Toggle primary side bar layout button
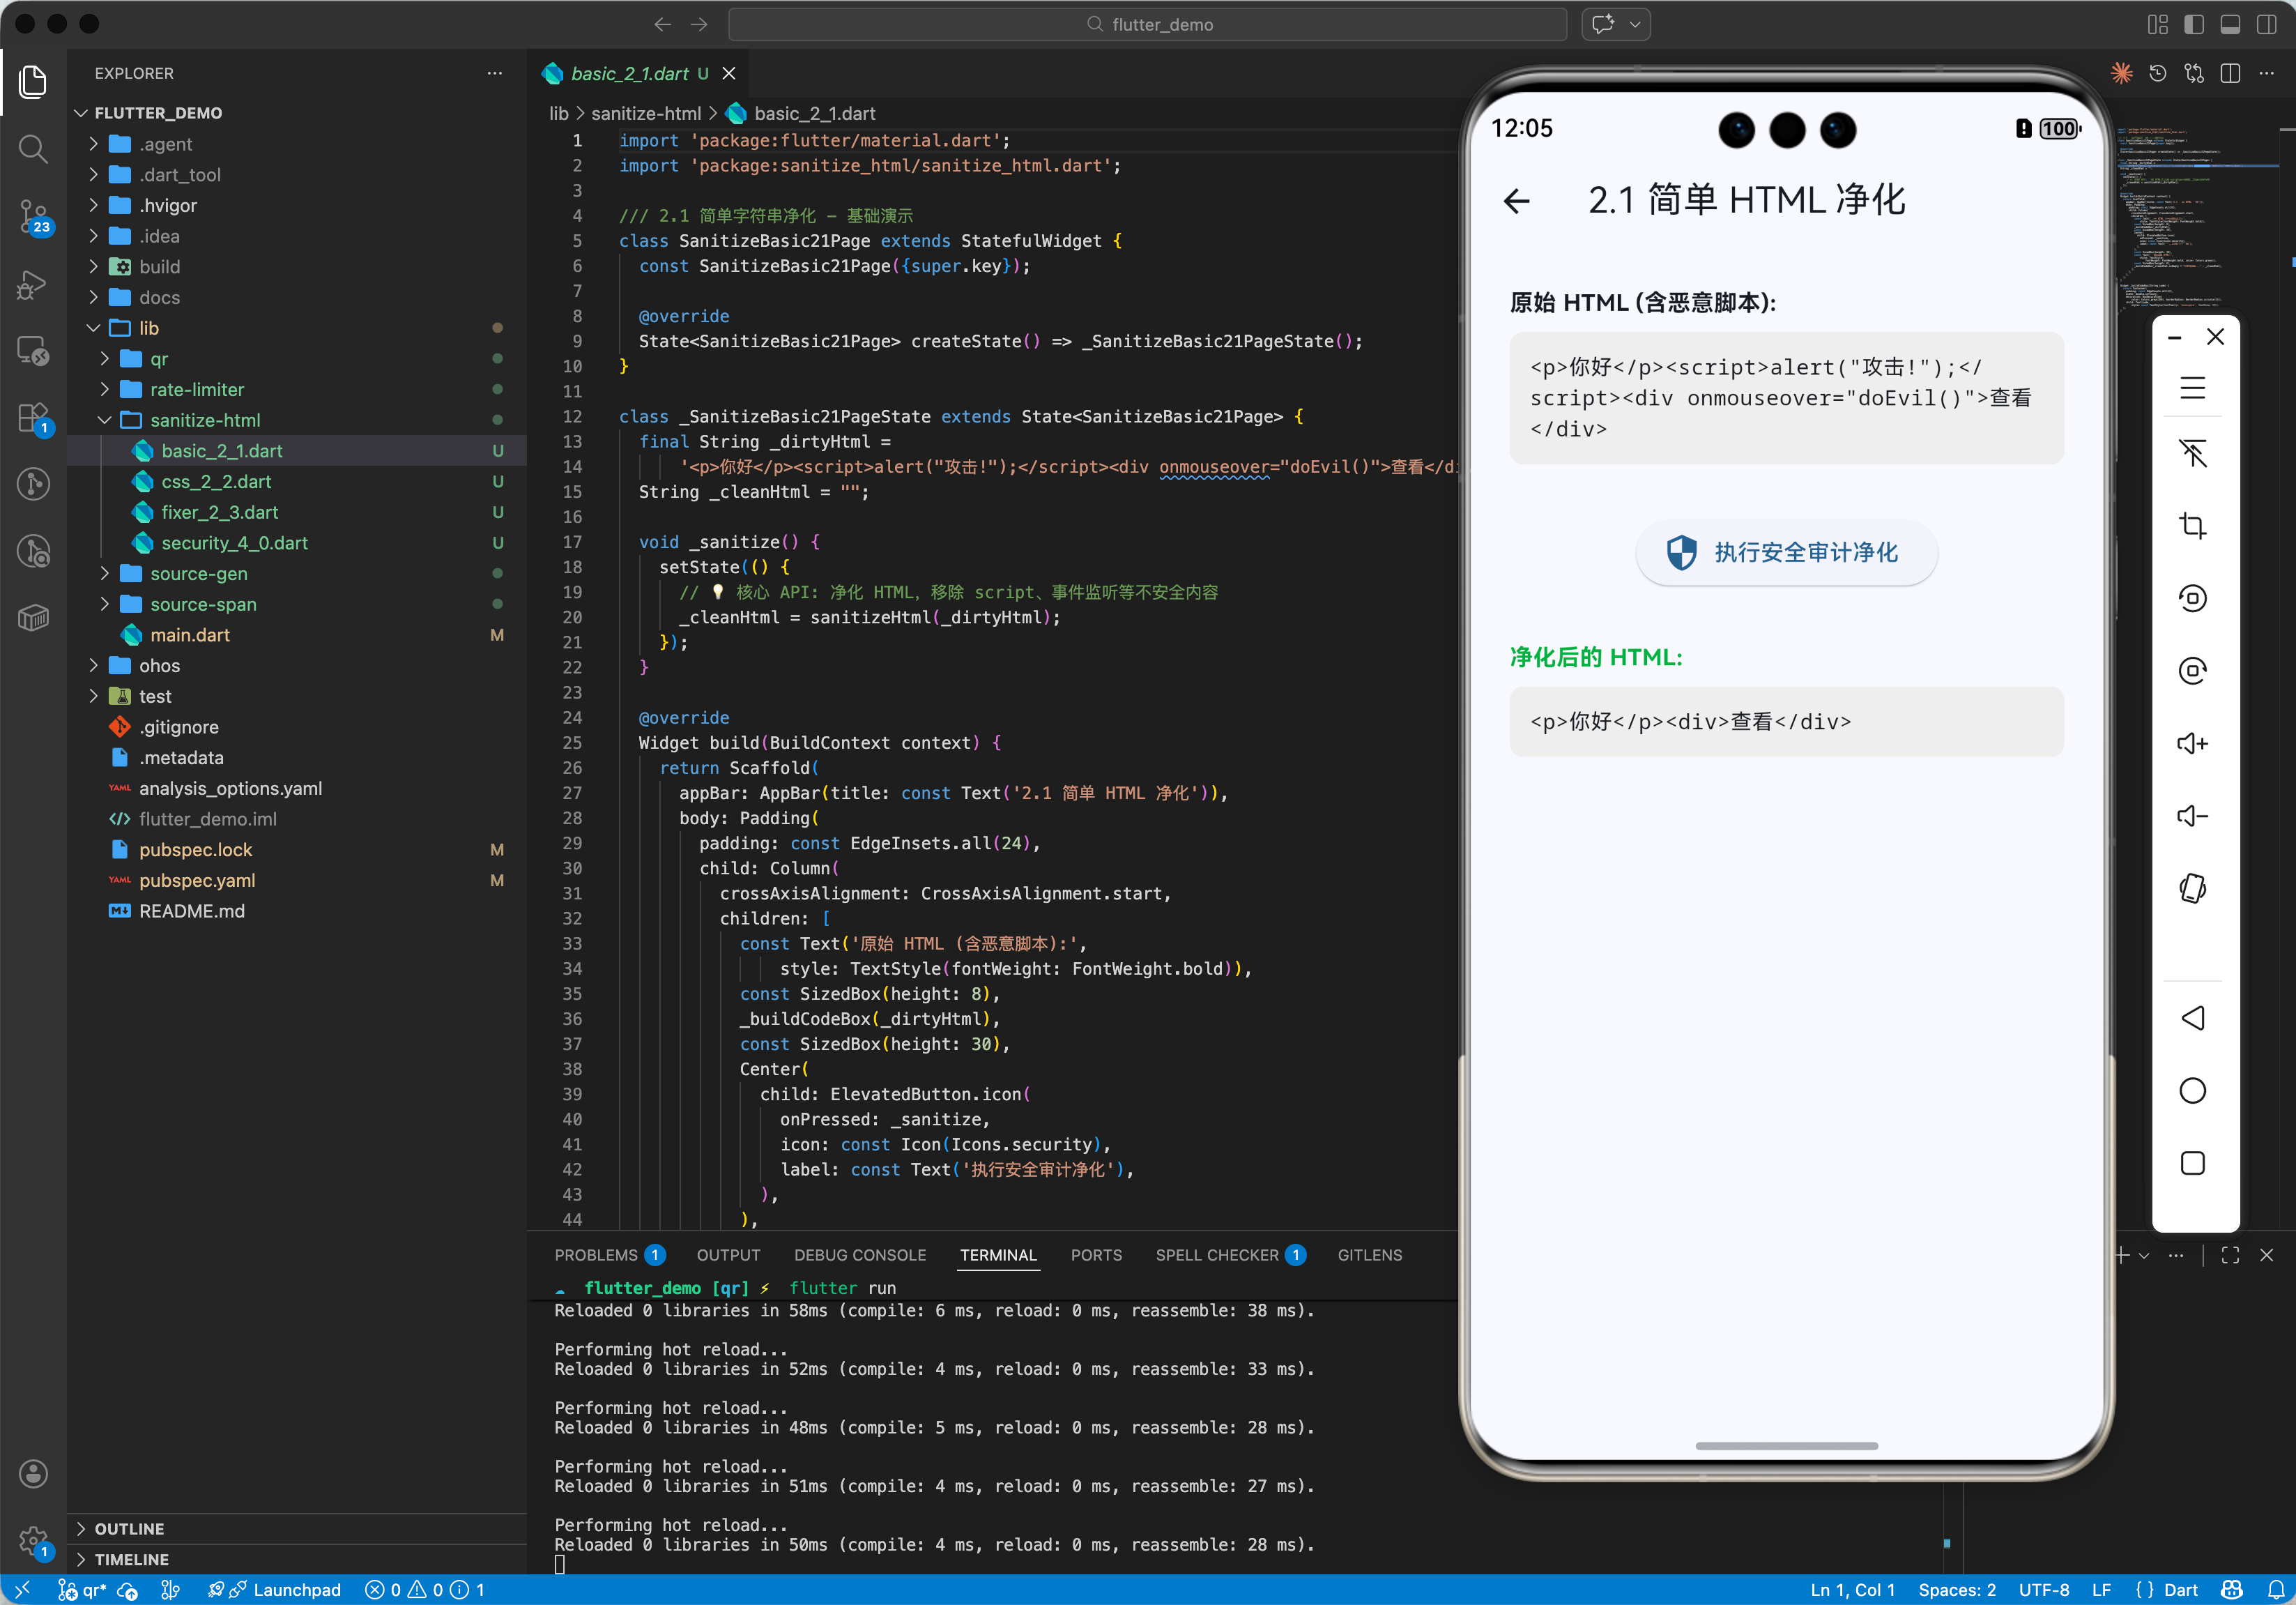The image size is (2296, 1605). [x=2194, y=24]
